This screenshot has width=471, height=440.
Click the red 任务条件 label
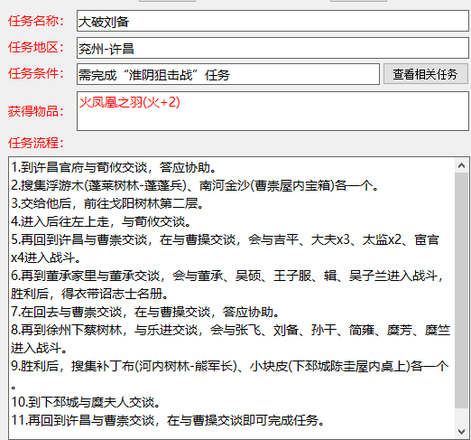pyautogui.click(x=36, y=73)
